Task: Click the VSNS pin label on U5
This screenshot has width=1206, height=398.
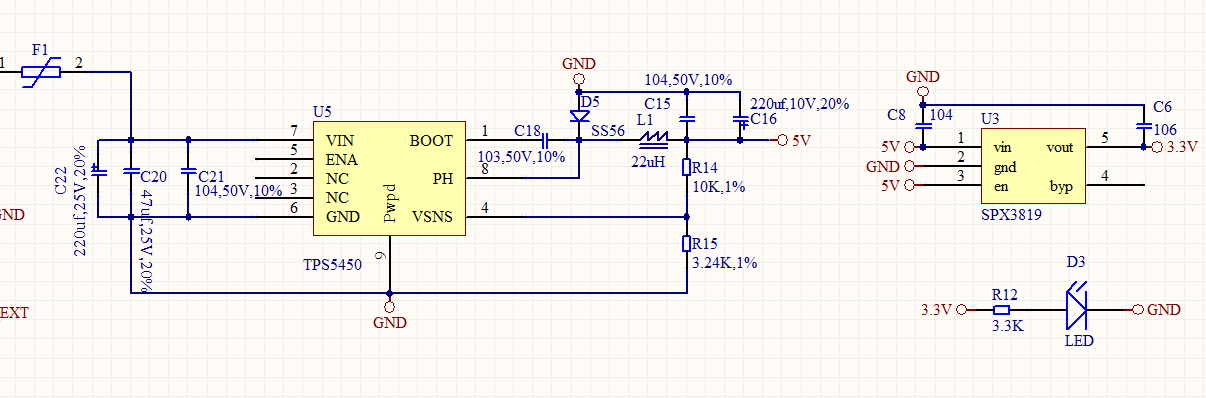Action: tap(432, 217)
